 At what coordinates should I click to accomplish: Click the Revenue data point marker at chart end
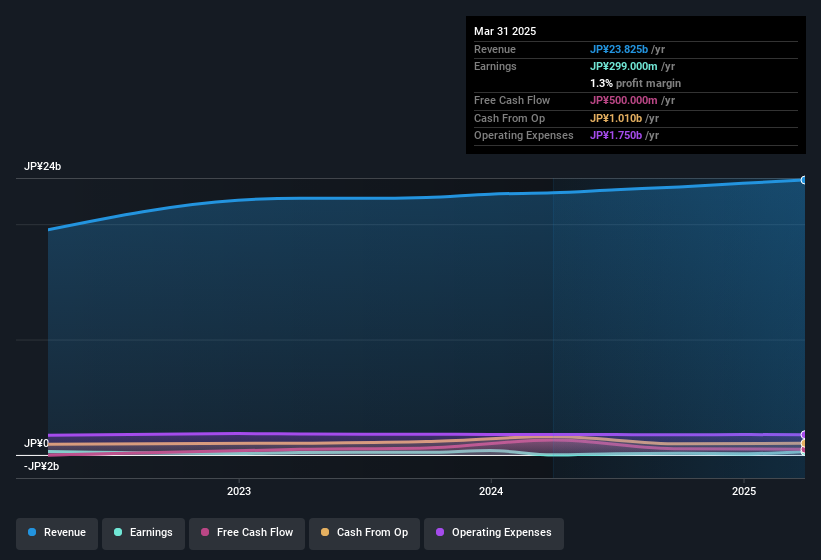804,180
